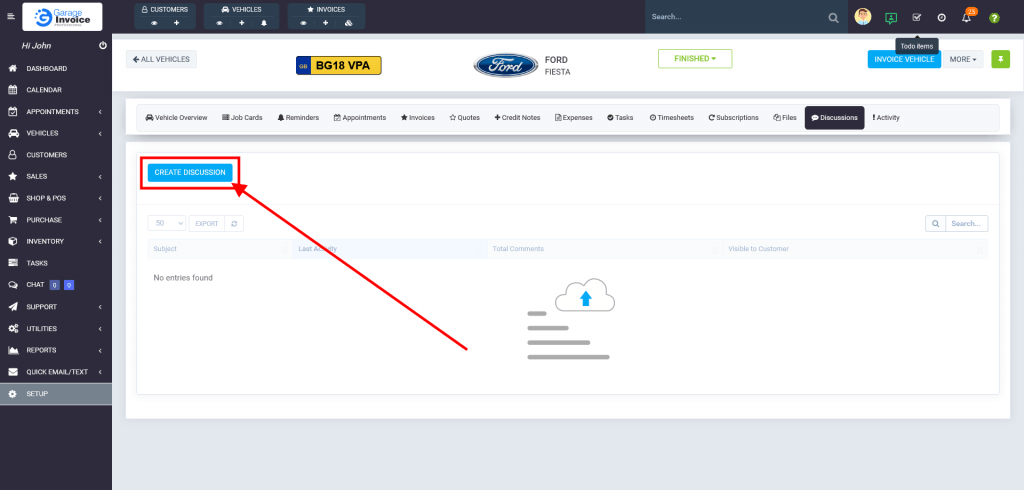Click the green pin button
This screenshot has height=490, width=1024.
[1000, 59]
